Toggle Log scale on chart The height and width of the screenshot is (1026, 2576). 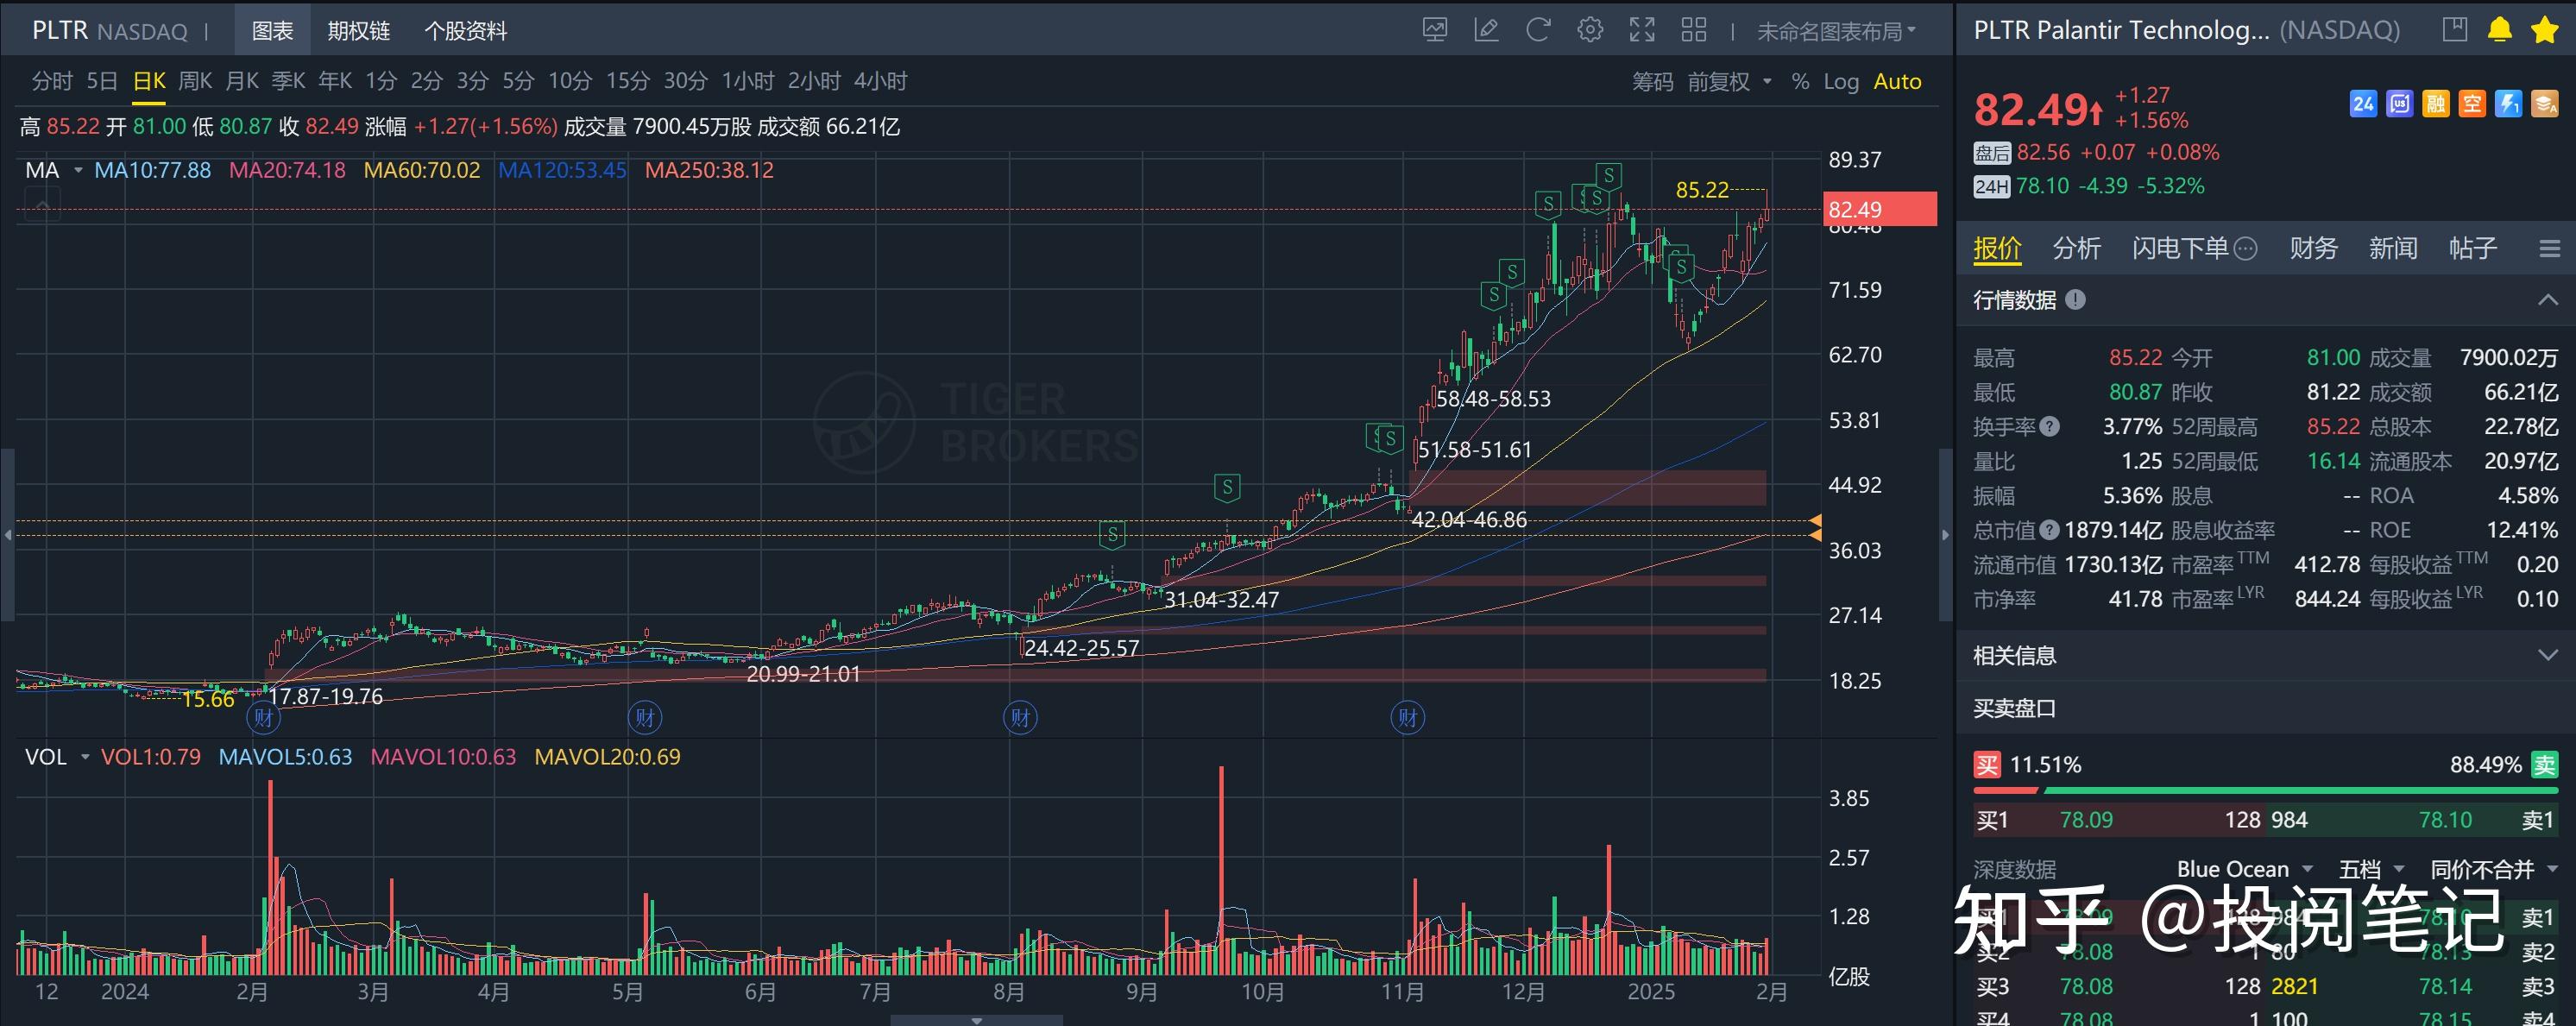[1840, 82]
